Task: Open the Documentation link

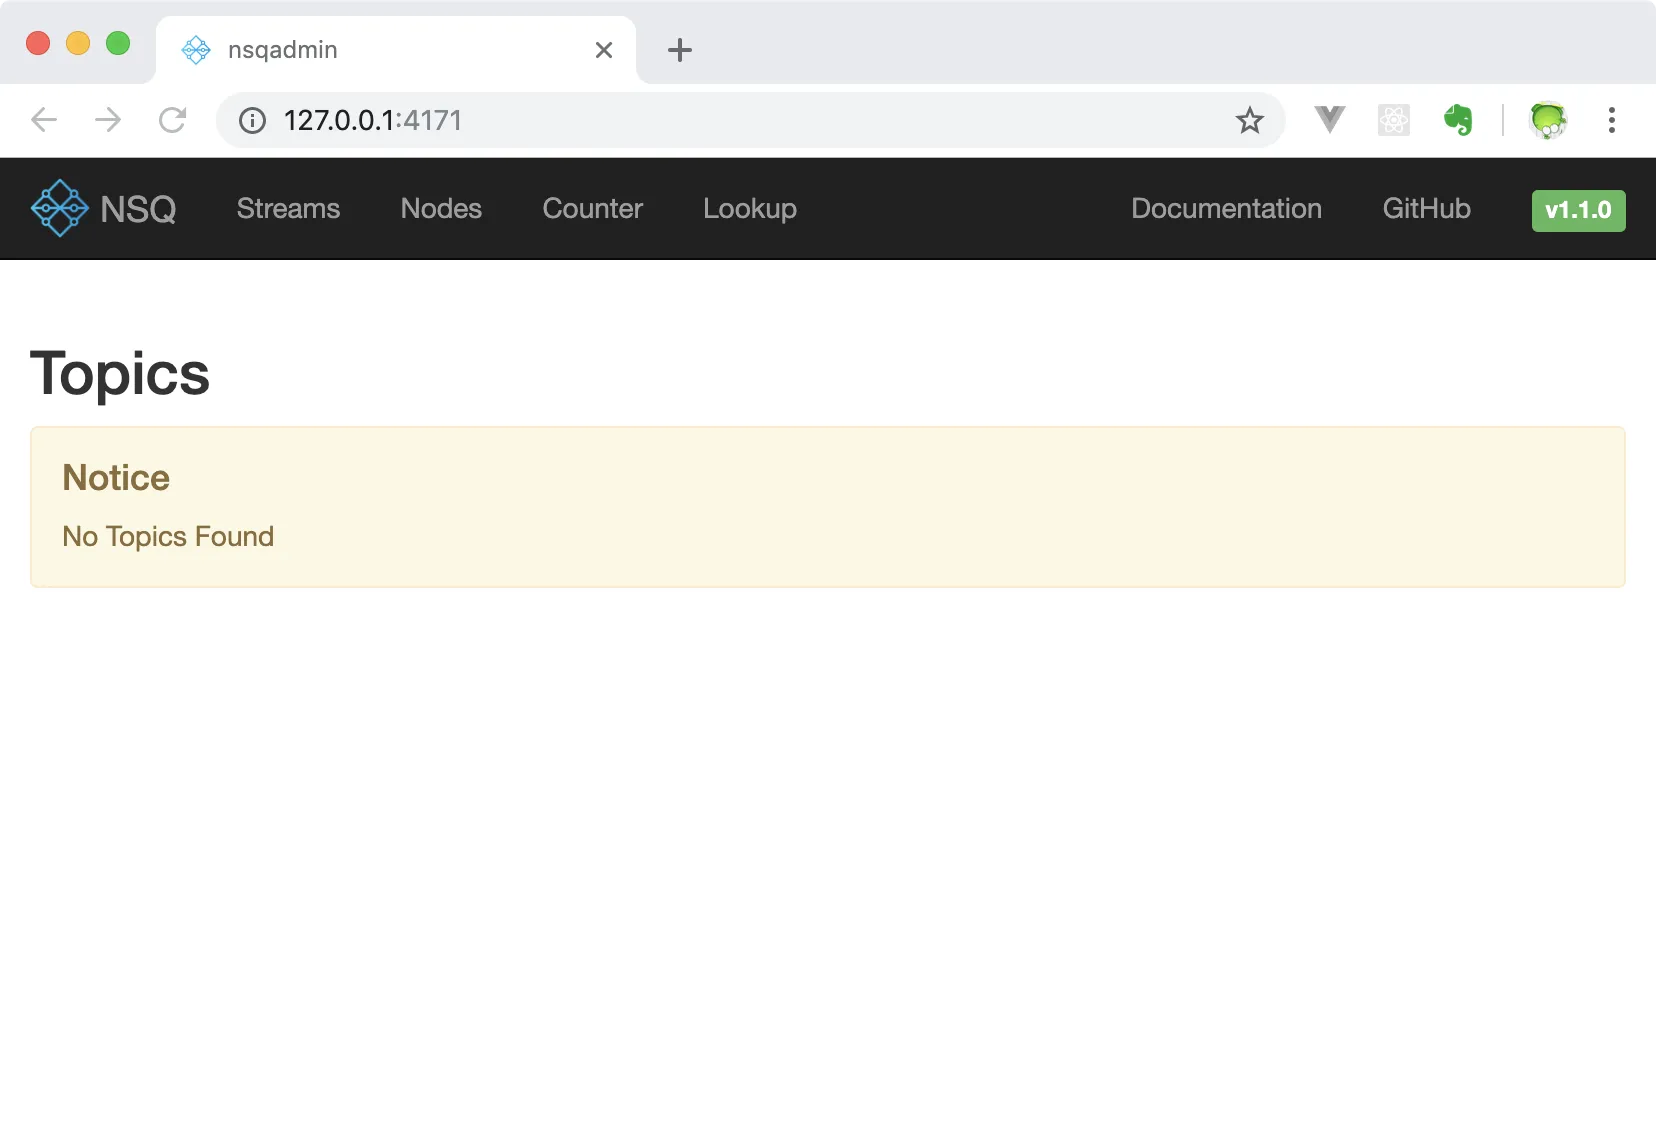Action: (x=1226, y=209)
